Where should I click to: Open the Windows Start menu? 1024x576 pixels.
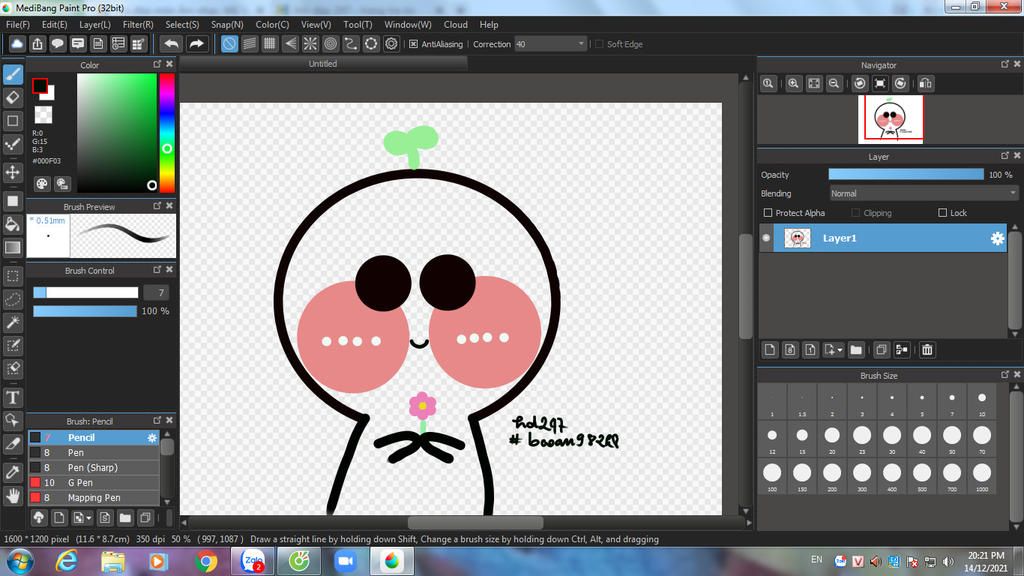coord(20,562)
